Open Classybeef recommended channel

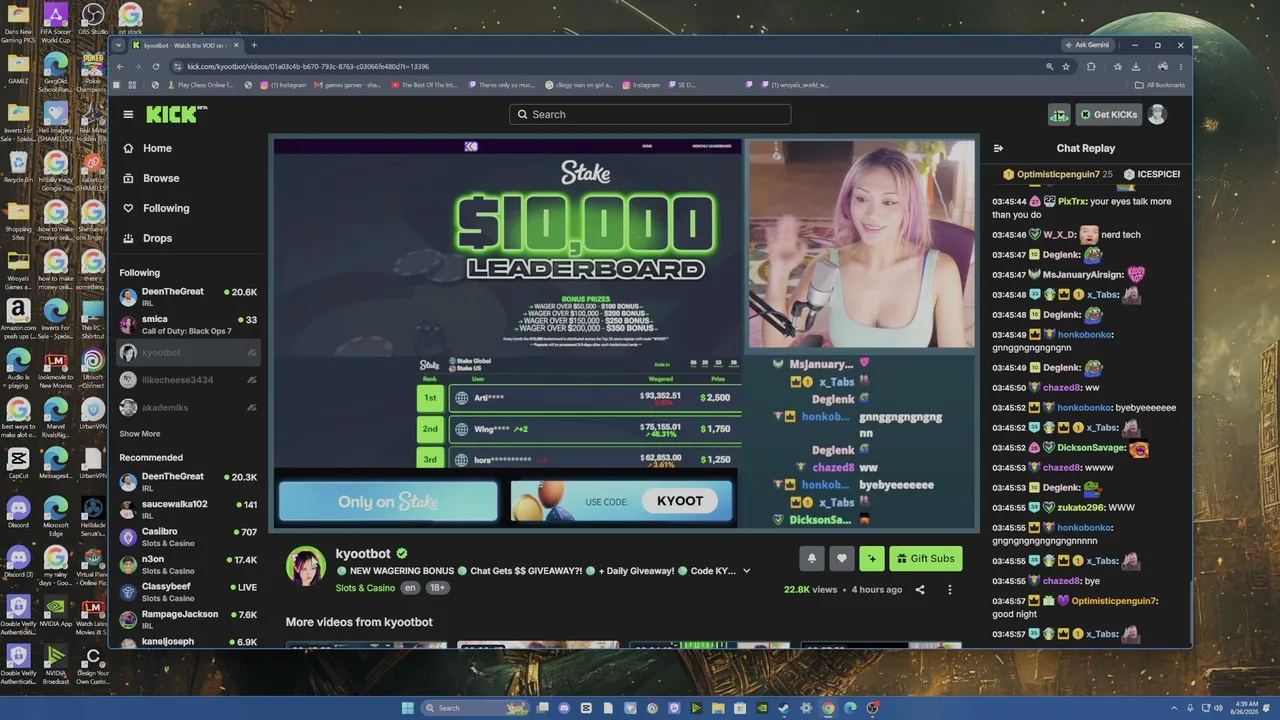click(188, 593)
